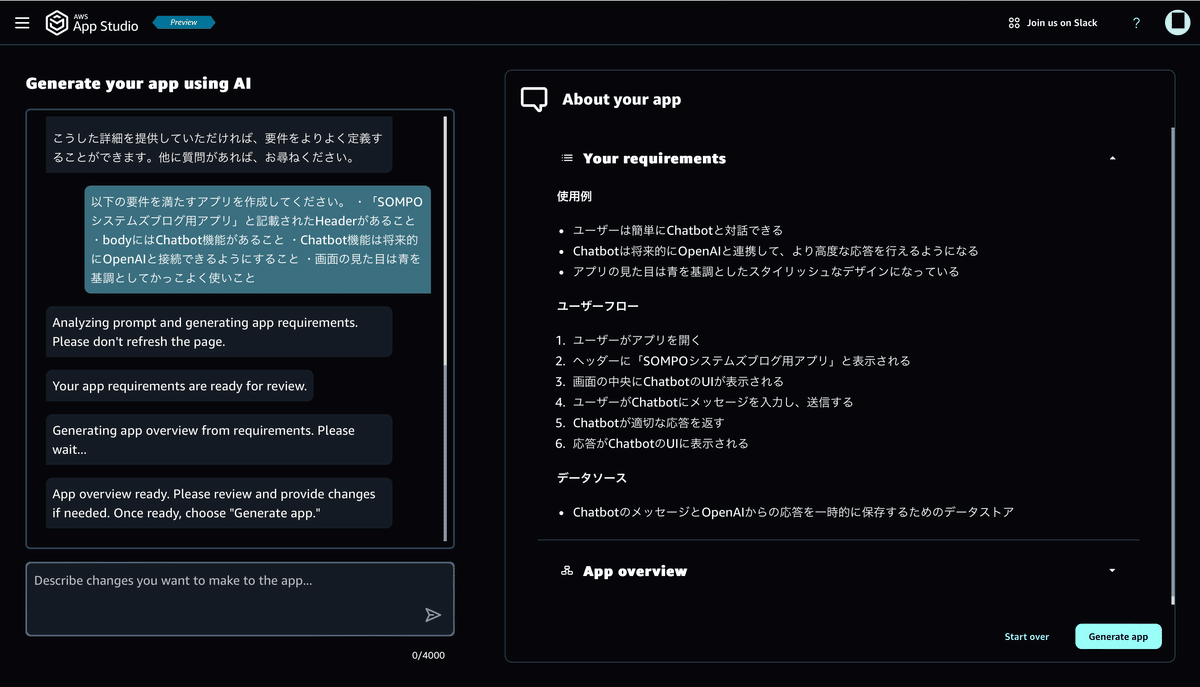Click the App overview header to expand it

(634, 571)
